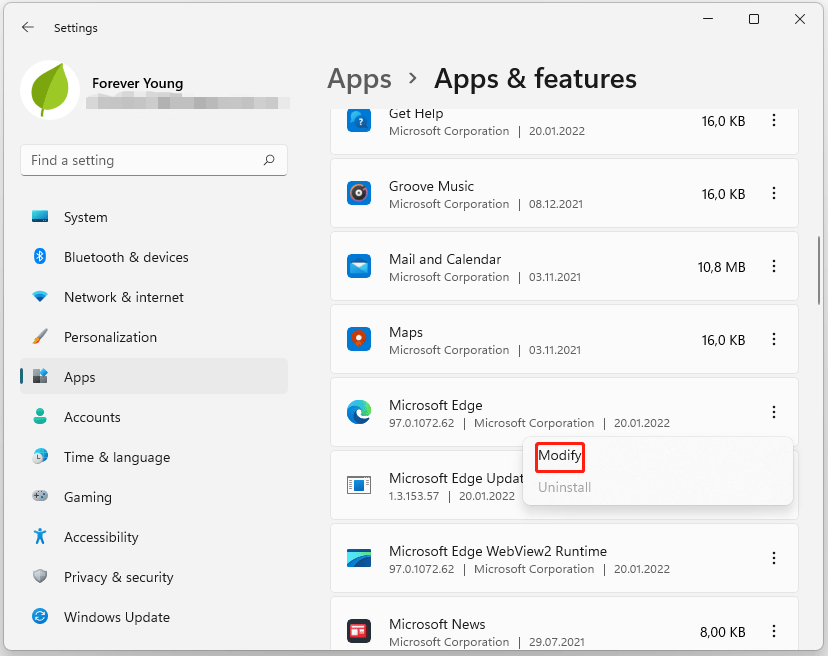Click the Gaming controller icon
Image resolution: width=828 pixels, height=656 pixels.
(x=40, y=496)
